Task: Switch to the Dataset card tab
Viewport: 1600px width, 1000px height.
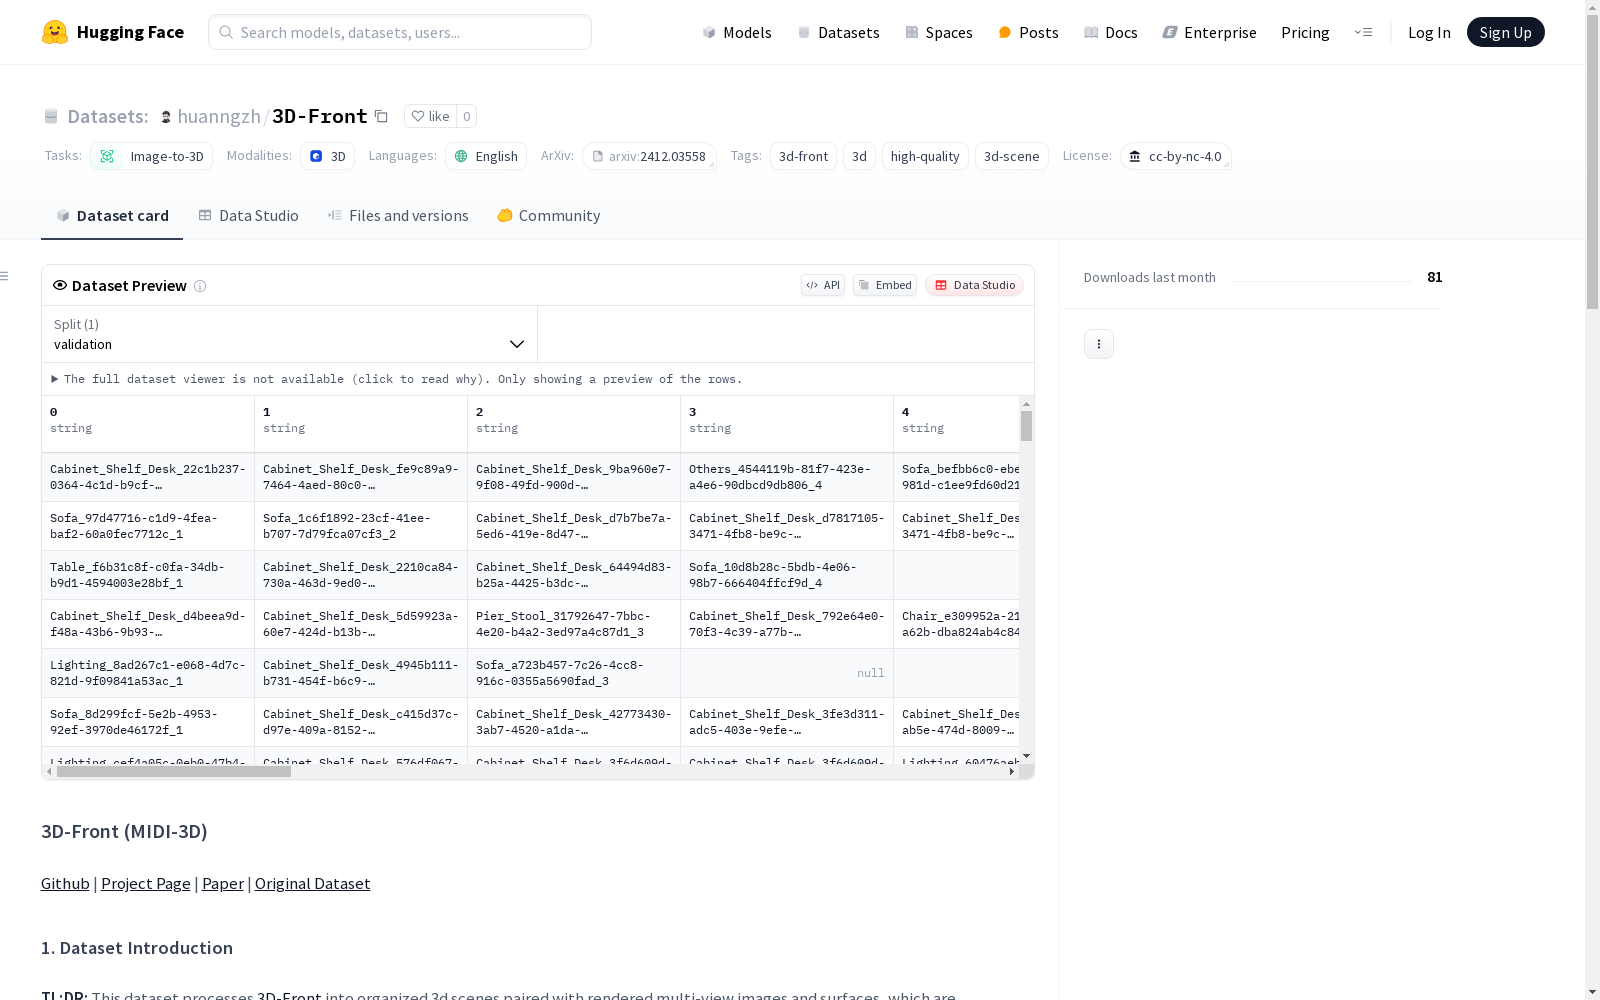Action: tap(112, 216)
